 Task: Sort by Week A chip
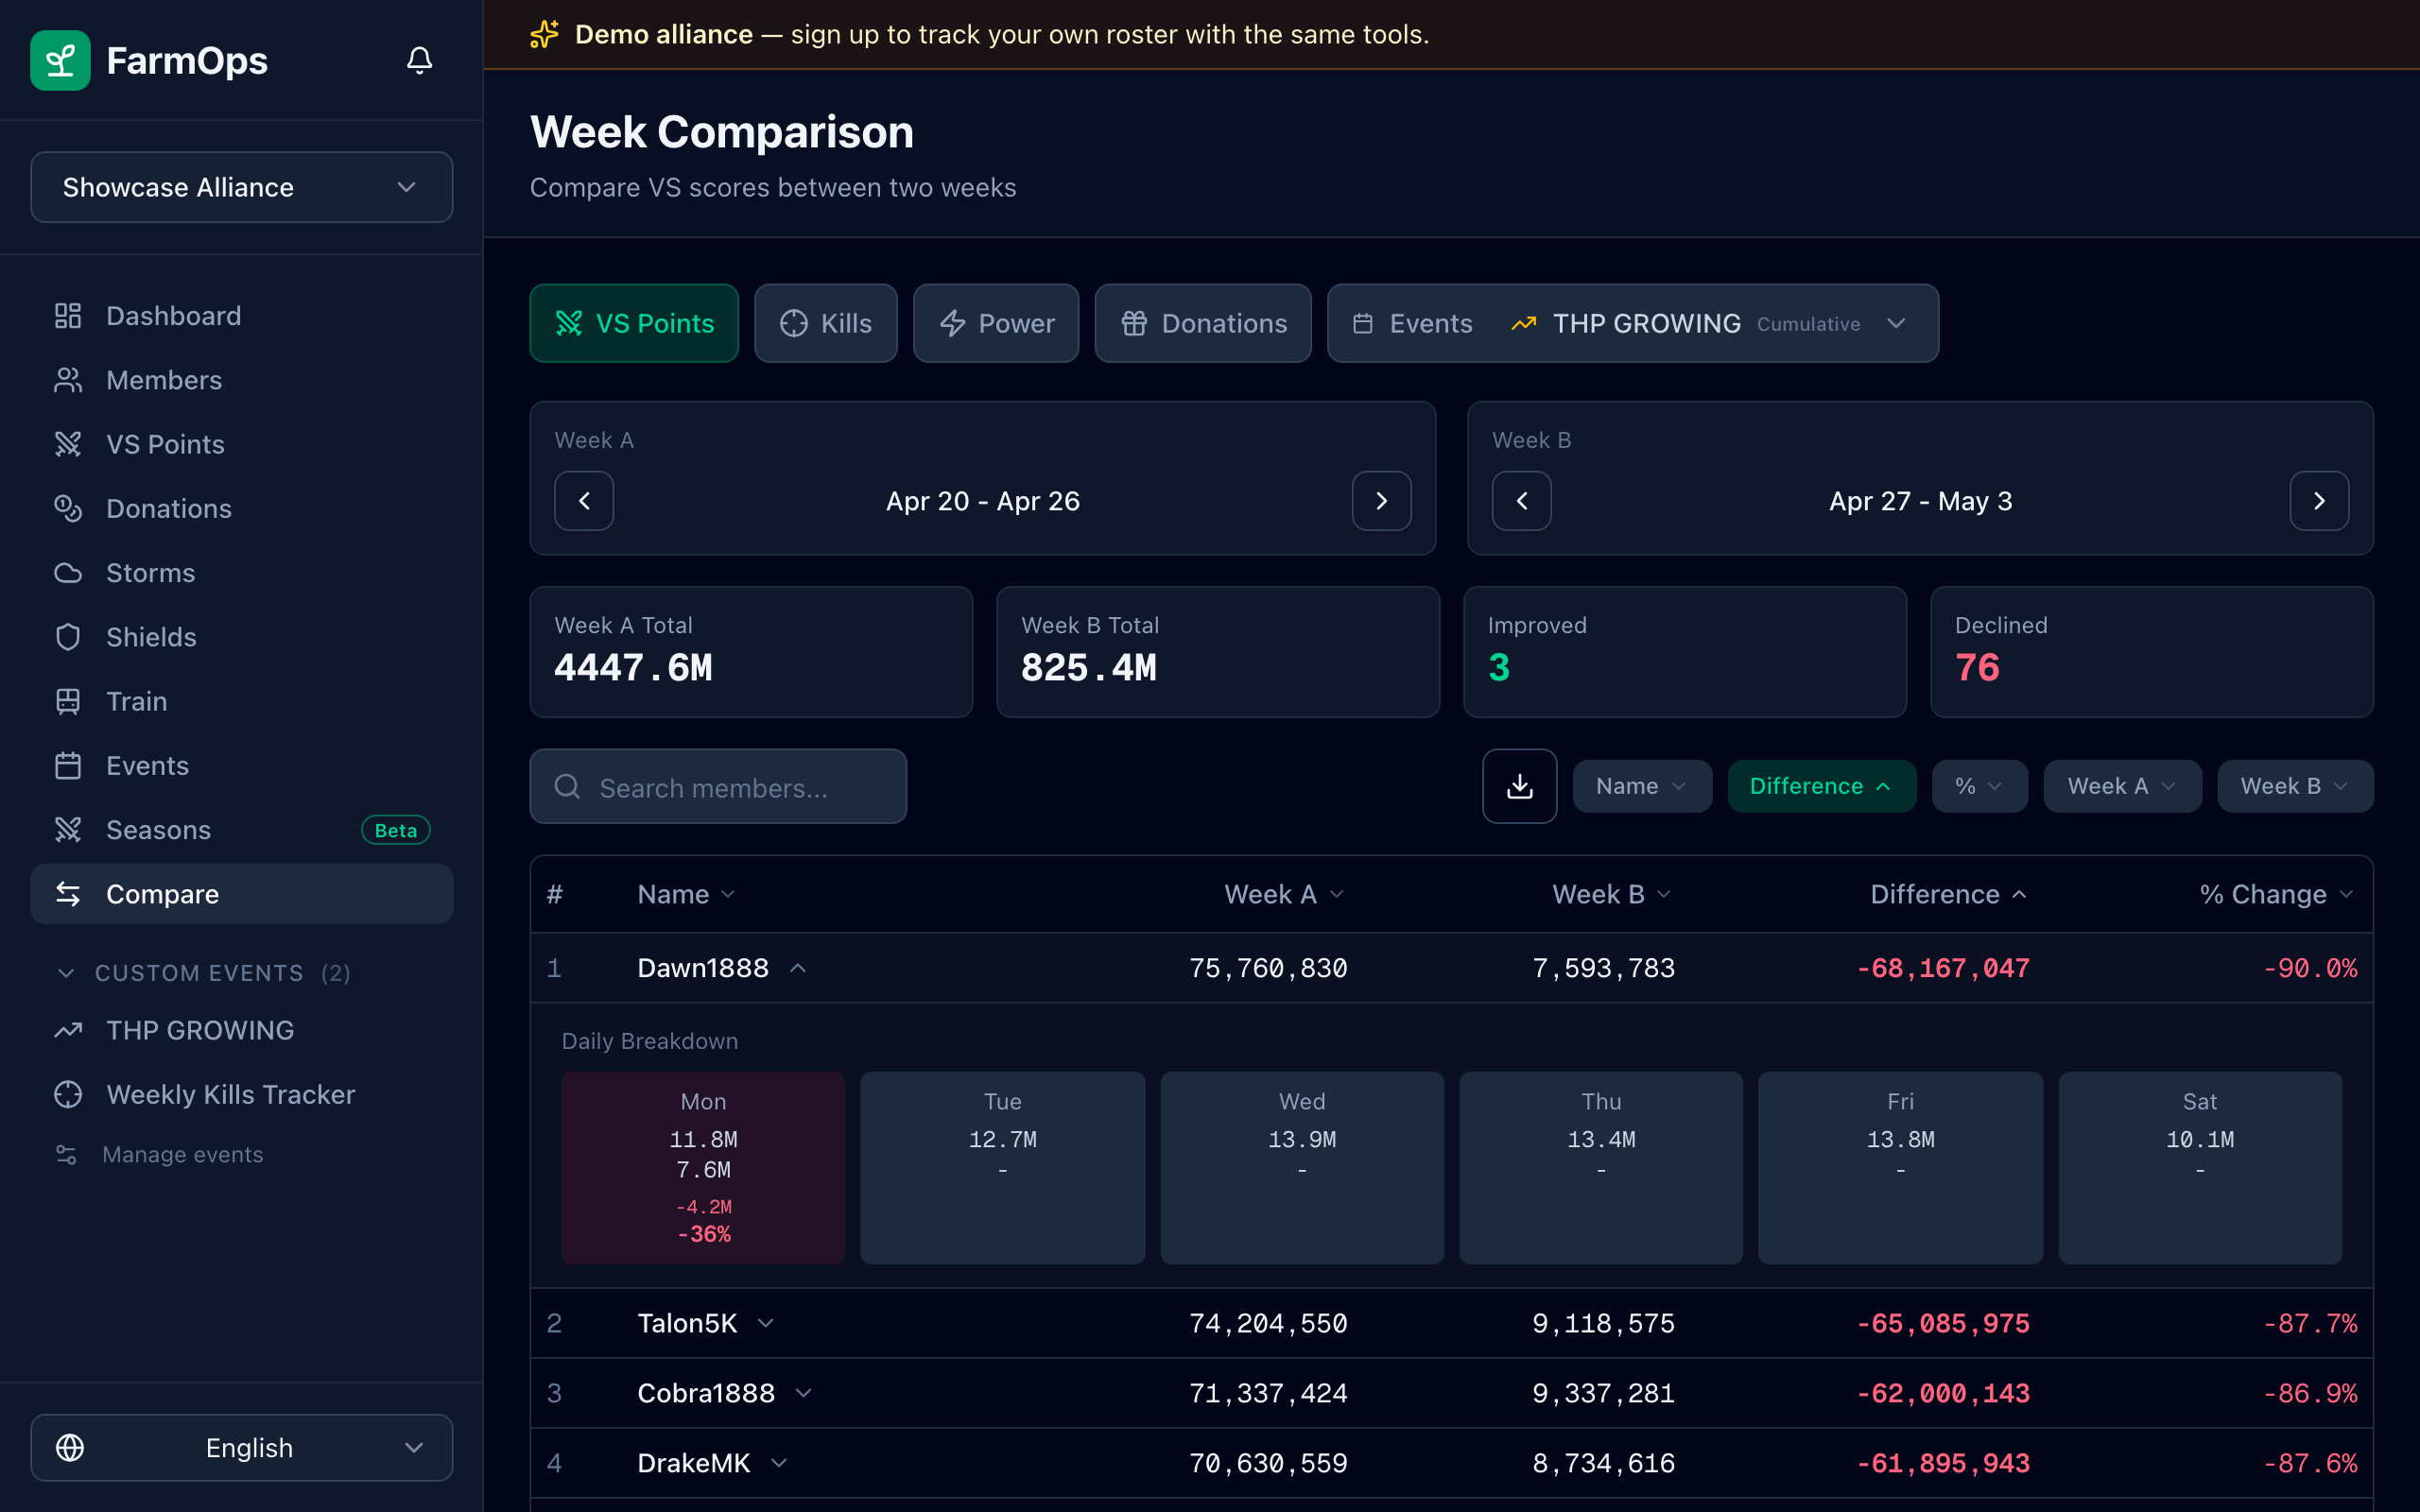tap(2121, 786)
